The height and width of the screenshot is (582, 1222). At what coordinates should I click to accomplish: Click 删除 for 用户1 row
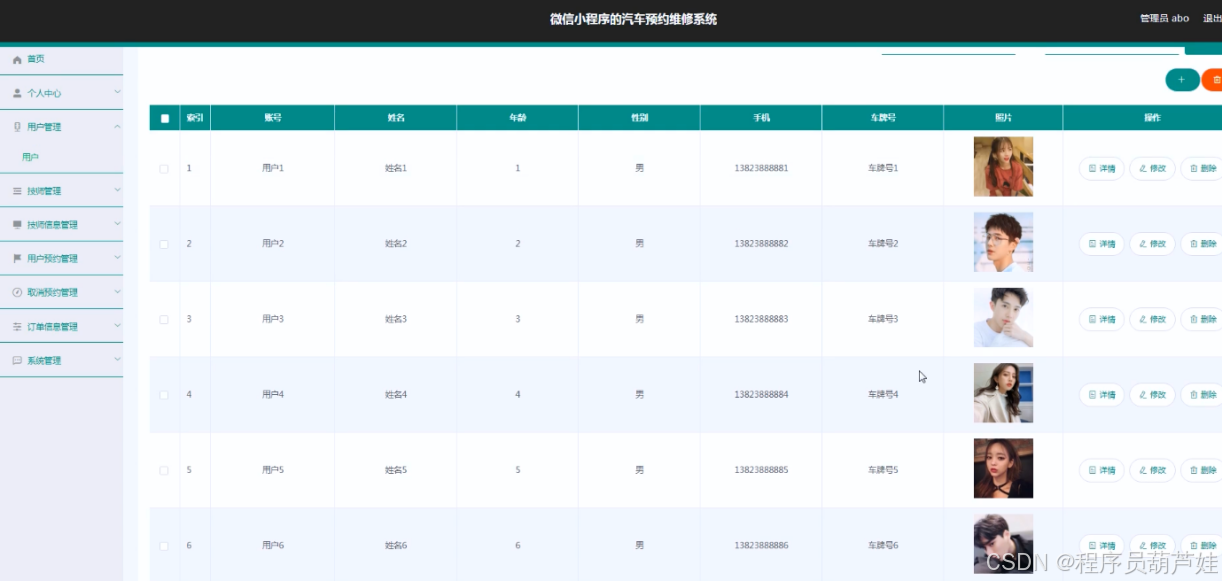[1201, 169]
